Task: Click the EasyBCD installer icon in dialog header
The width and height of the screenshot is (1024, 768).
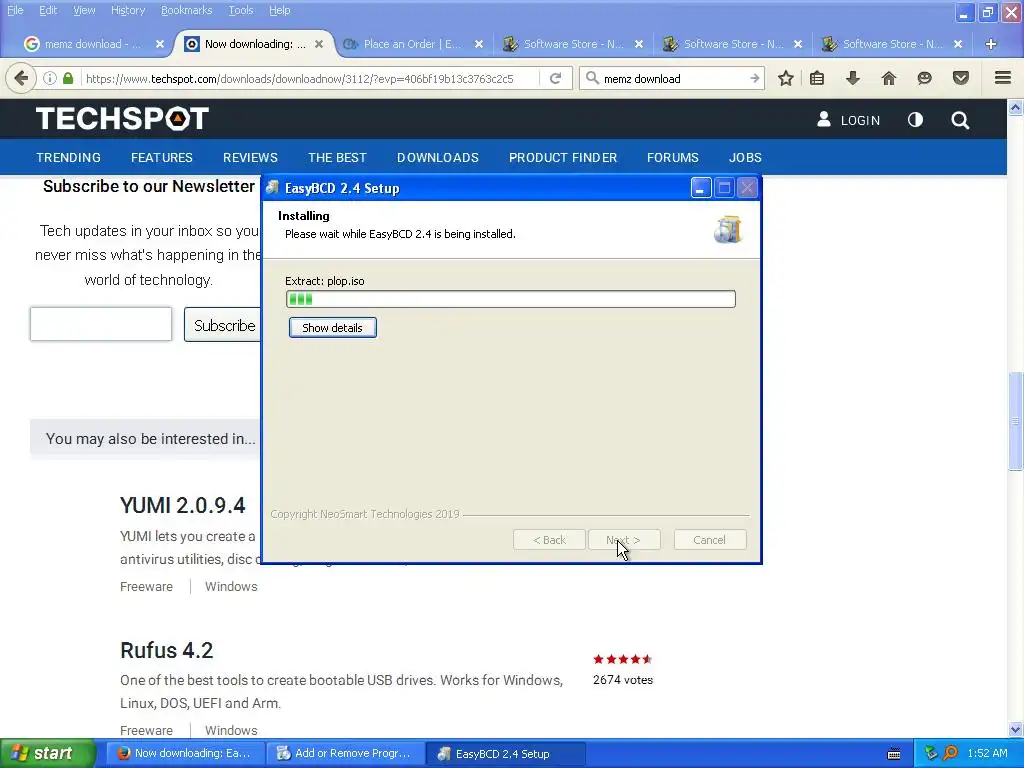Action: pos(728,229)
